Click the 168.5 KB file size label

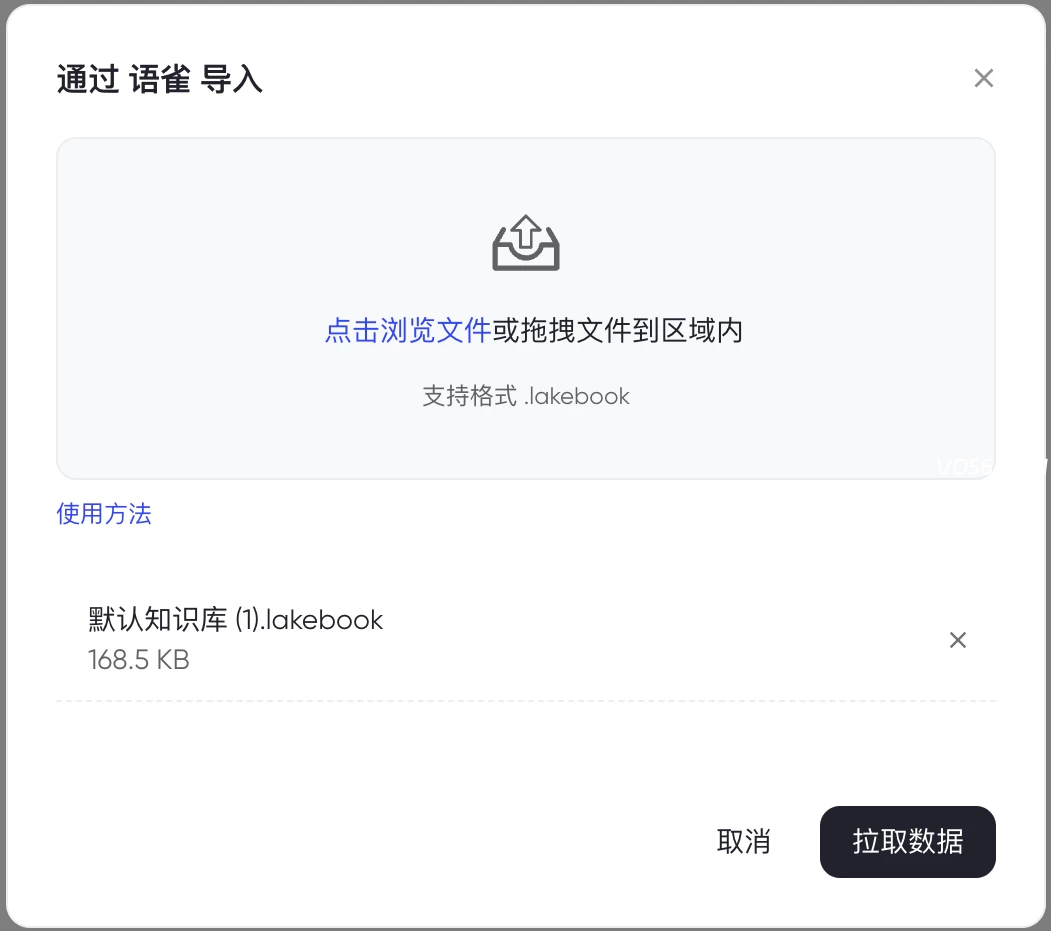(138, 660)
